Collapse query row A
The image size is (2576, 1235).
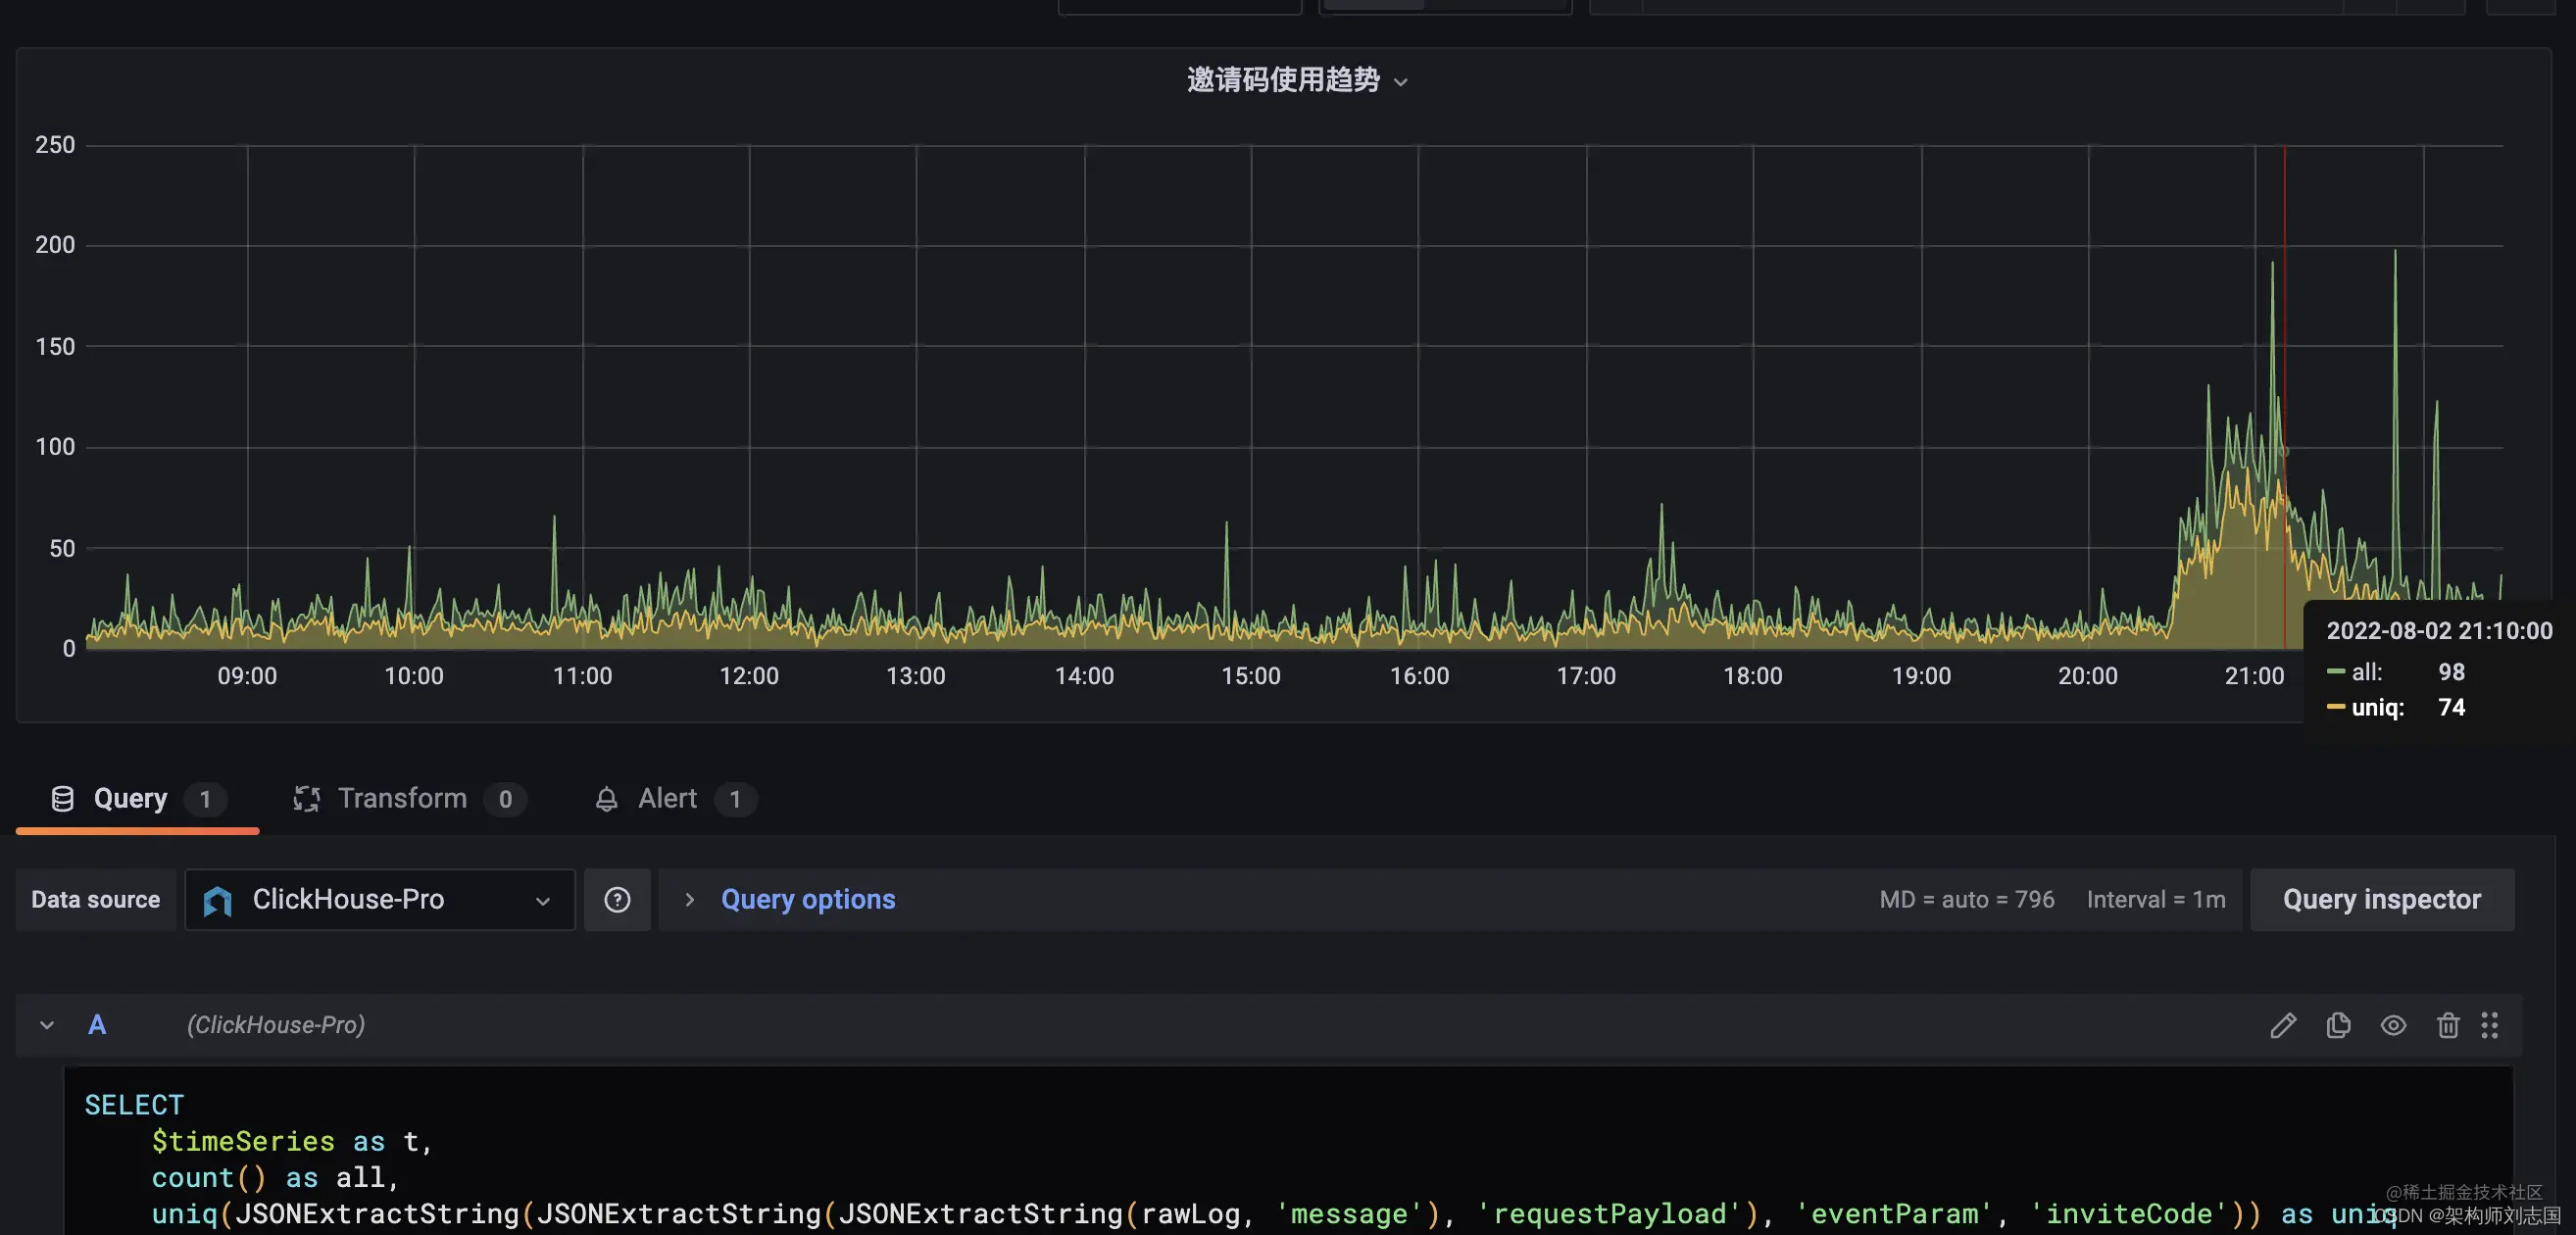tap(47, 1025)
